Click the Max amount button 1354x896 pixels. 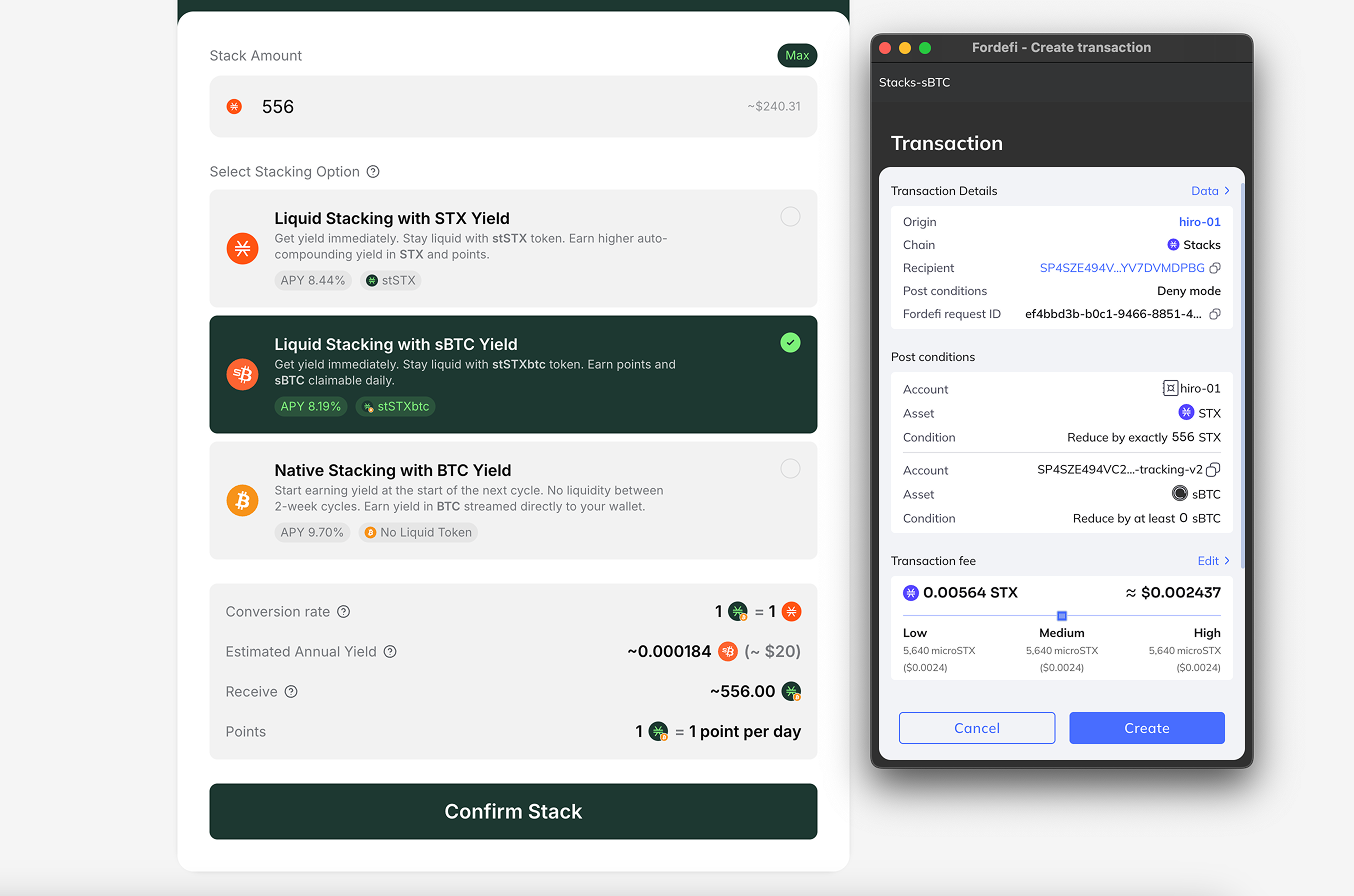point(797,56)
